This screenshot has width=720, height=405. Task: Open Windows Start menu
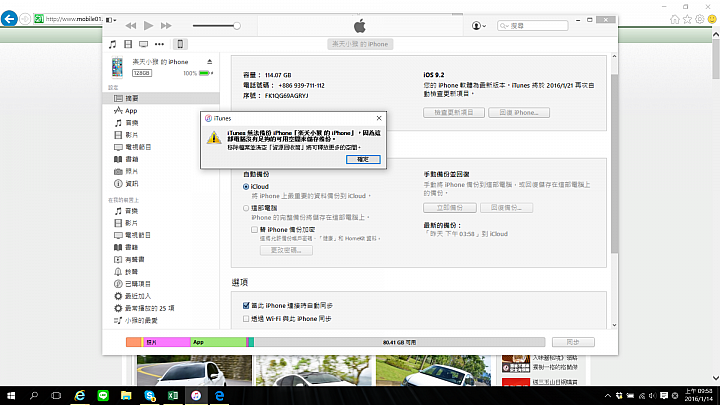(x=11, y=395)
